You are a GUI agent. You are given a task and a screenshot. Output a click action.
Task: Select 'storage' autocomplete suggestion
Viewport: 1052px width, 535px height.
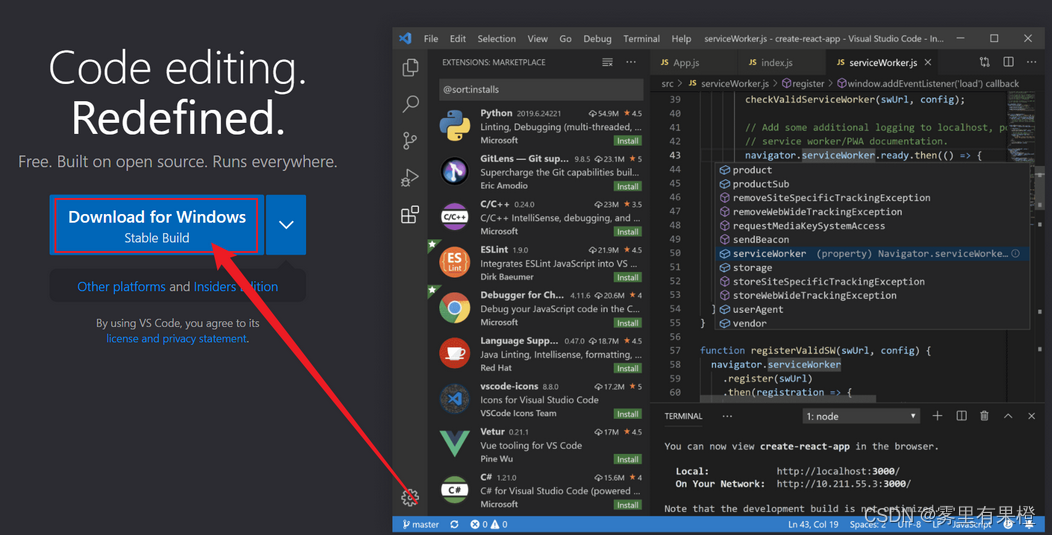873,268
